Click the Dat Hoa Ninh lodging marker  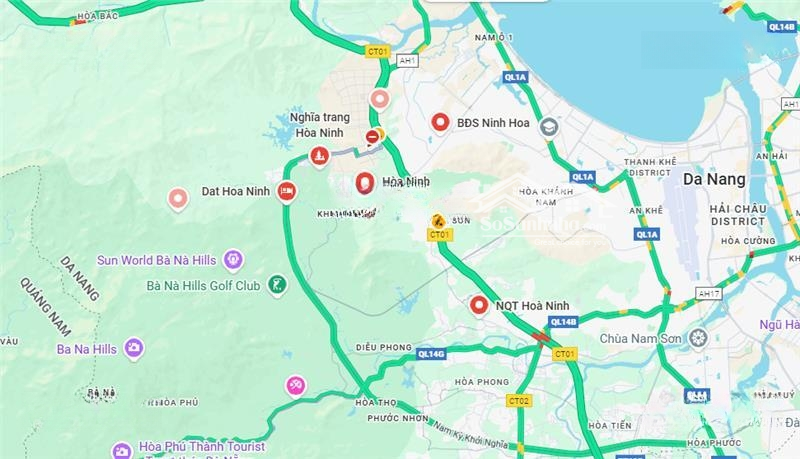[287, 192]
